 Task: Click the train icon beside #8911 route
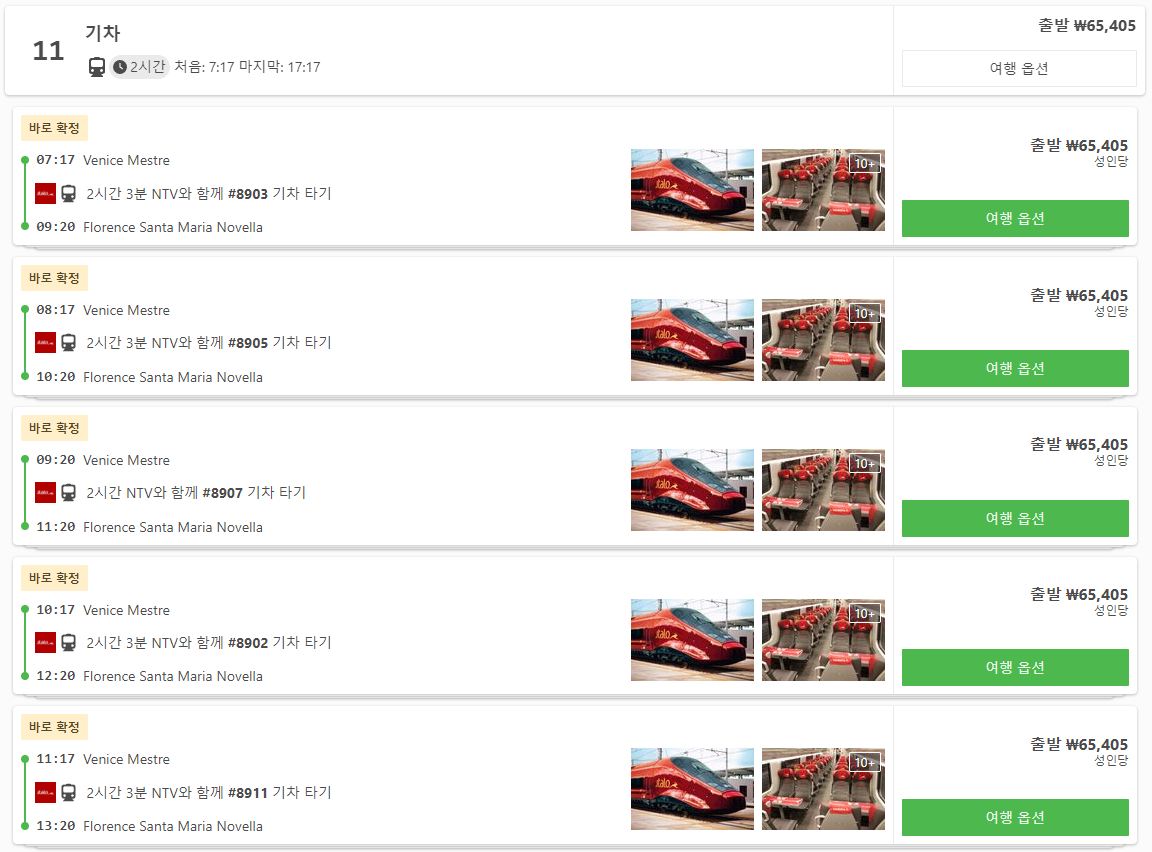68,793
